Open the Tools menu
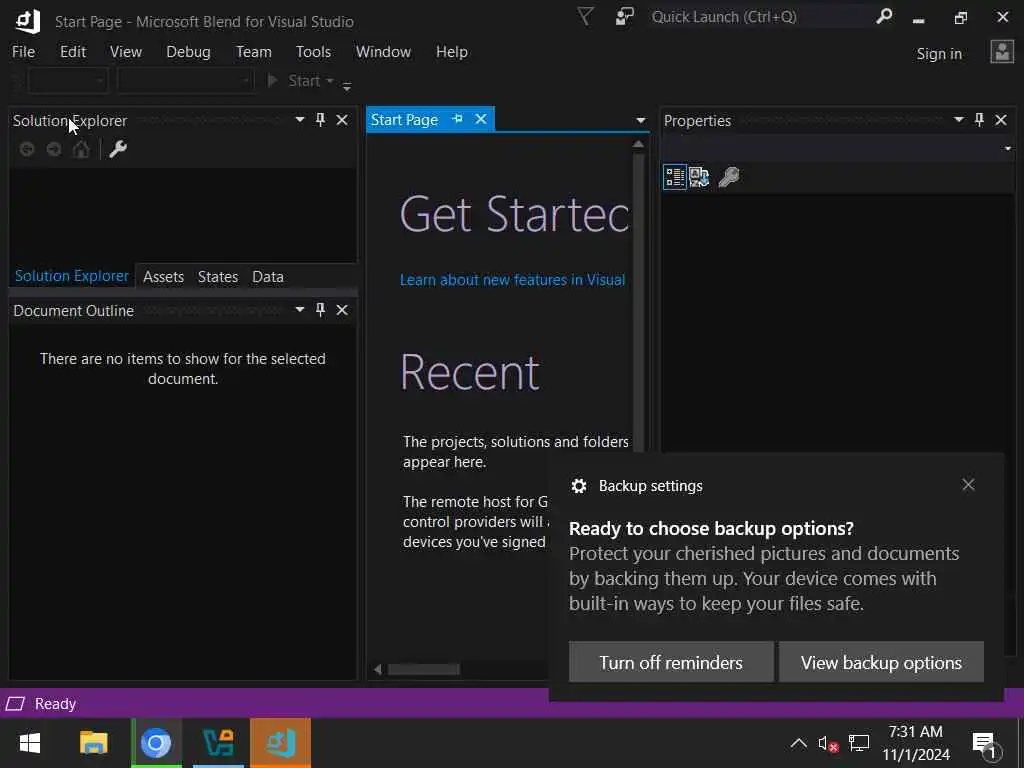 (x=313, y=52)
